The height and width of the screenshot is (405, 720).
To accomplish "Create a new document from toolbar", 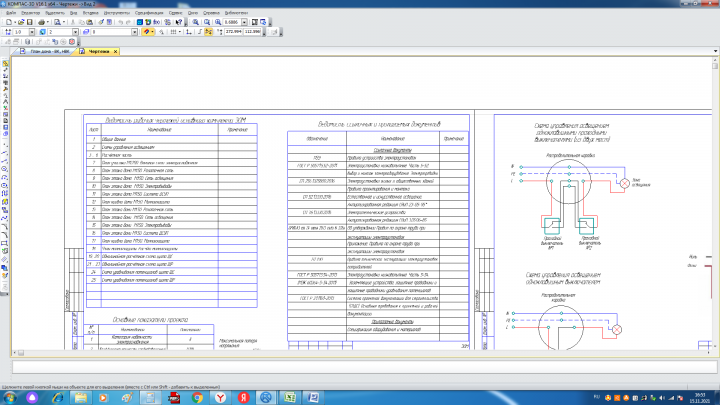I will tap(9, 22).
